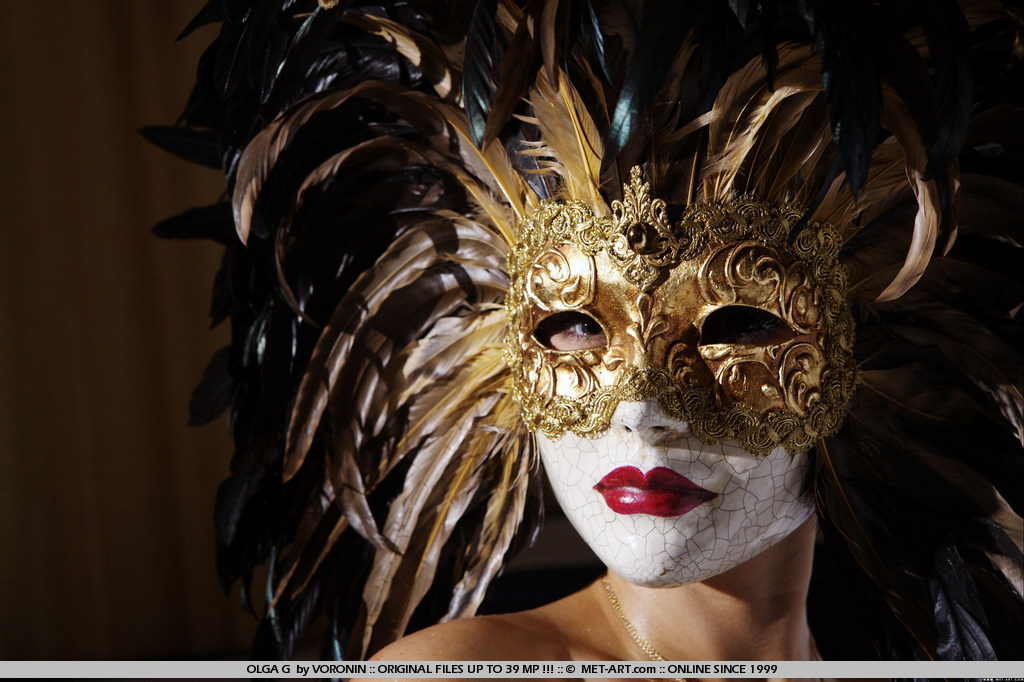Click the "ONLINE SINCE 1999" caption text
Image resolution: width=1024 pixels, height=682 pixels.
[x=722, y=669]
